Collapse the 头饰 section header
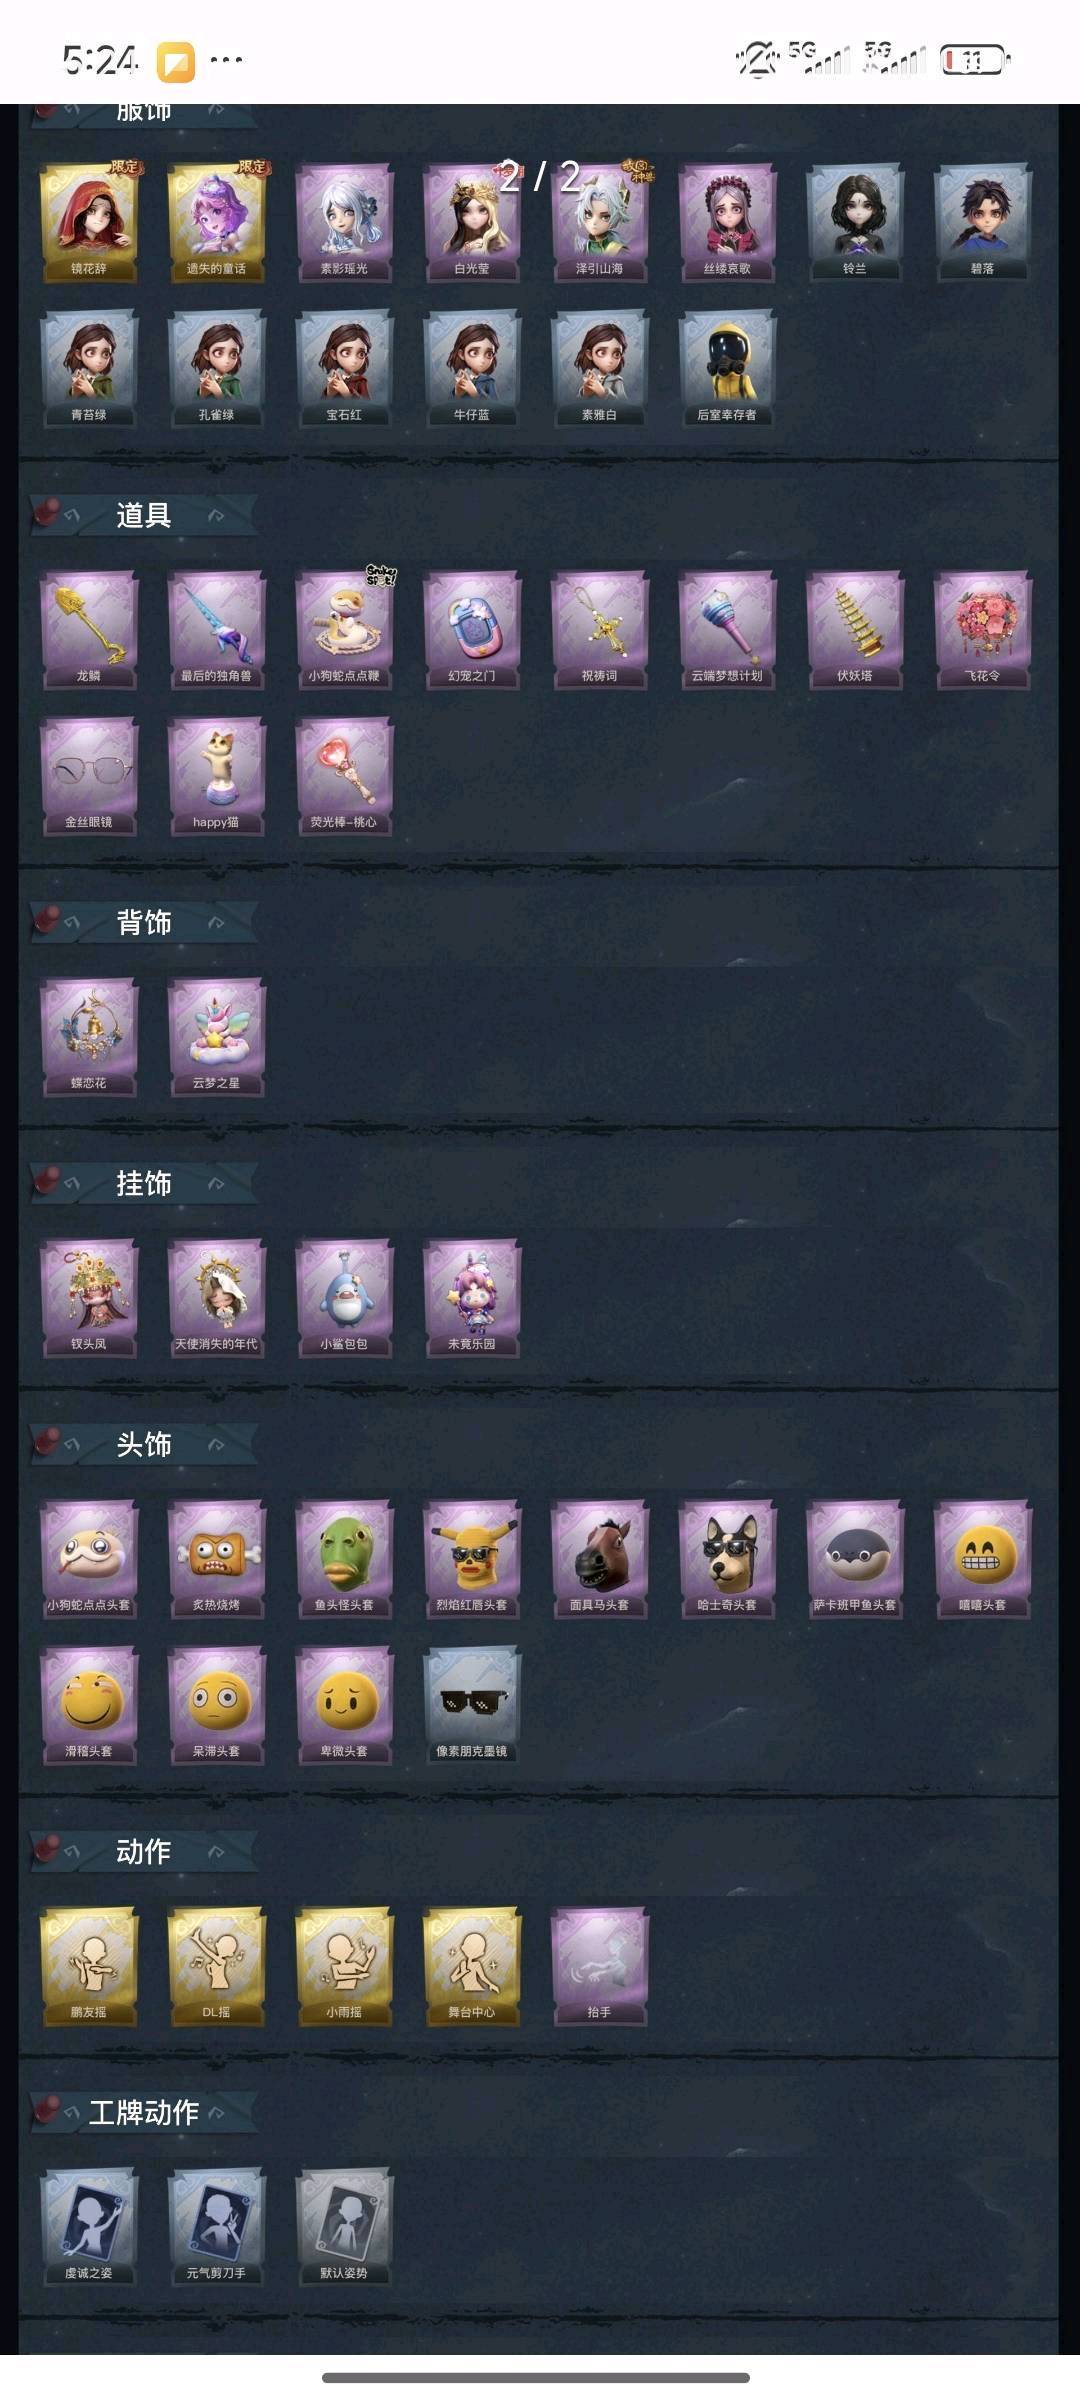Screen dimensions: 1080x2400 [x=143, y=1444]
